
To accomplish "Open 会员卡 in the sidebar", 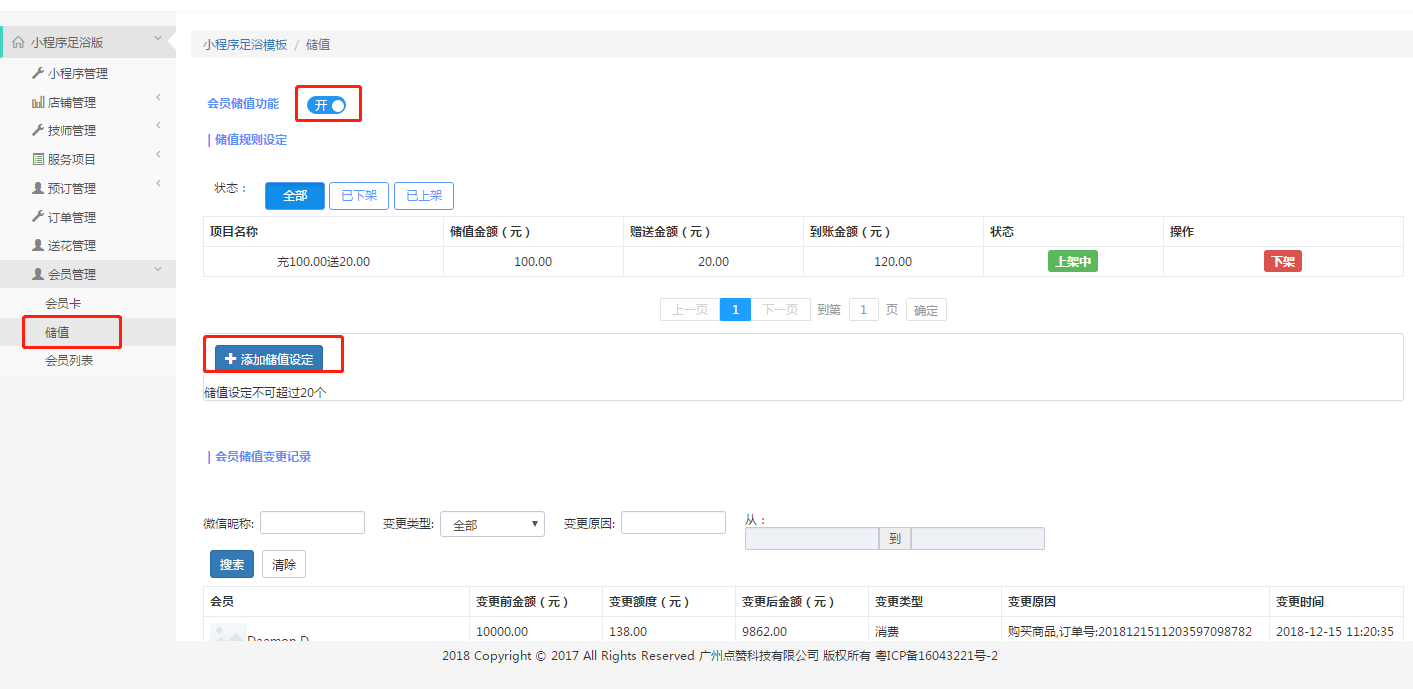I will point(63,303).
